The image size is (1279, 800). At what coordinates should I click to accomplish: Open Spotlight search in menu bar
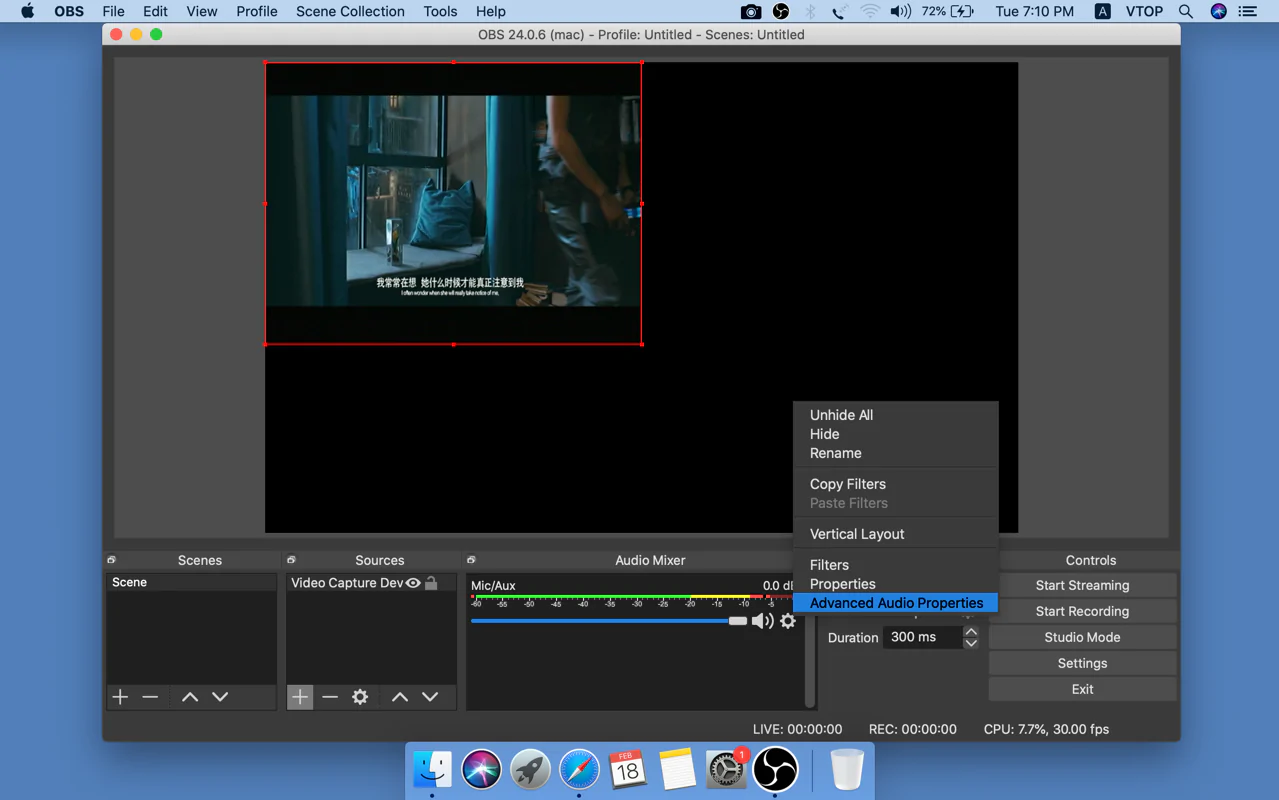click(x=1186, y=11)
